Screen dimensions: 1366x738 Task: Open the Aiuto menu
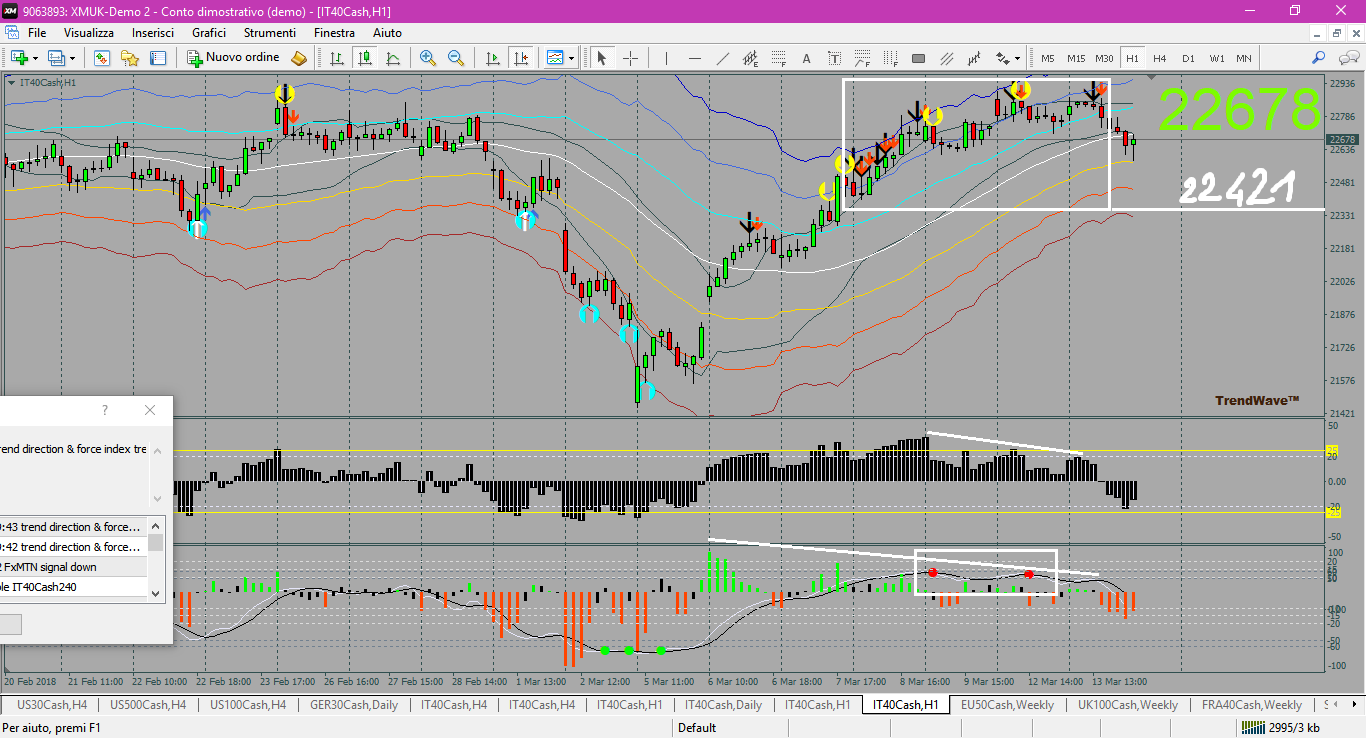(387, 33)
